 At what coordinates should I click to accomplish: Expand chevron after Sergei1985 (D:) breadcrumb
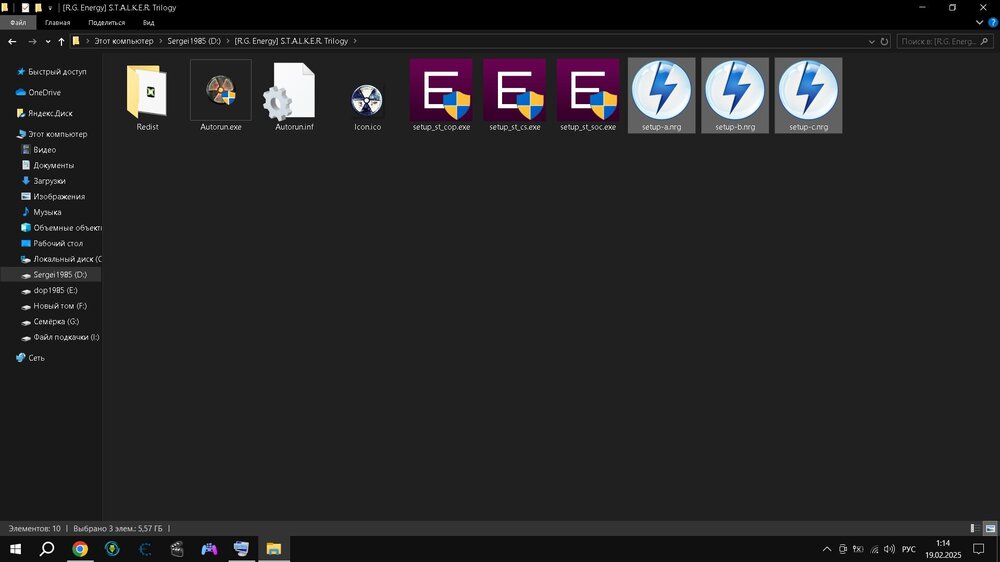click(x=228, y=41)
